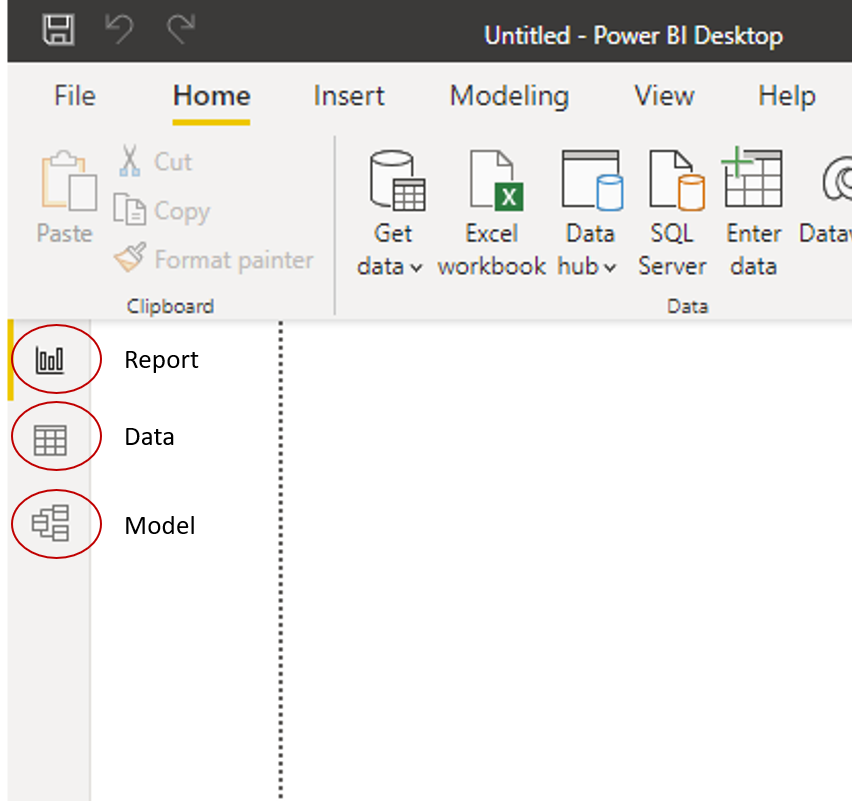The height and width of the screenshot is (801, 852).
Task: Open the Help tab
Action: (x=786, y=96)
